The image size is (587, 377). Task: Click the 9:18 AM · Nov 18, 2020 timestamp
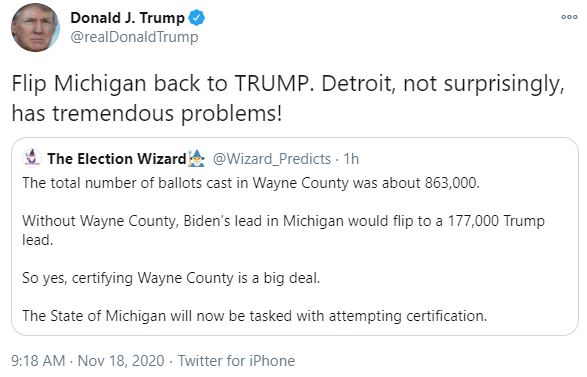88,361
